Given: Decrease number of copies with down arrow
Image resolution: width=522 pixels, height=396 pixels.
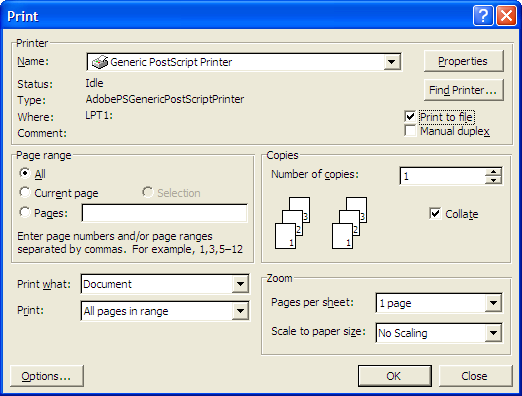Looking at the screenshot, I should [493, 180].
